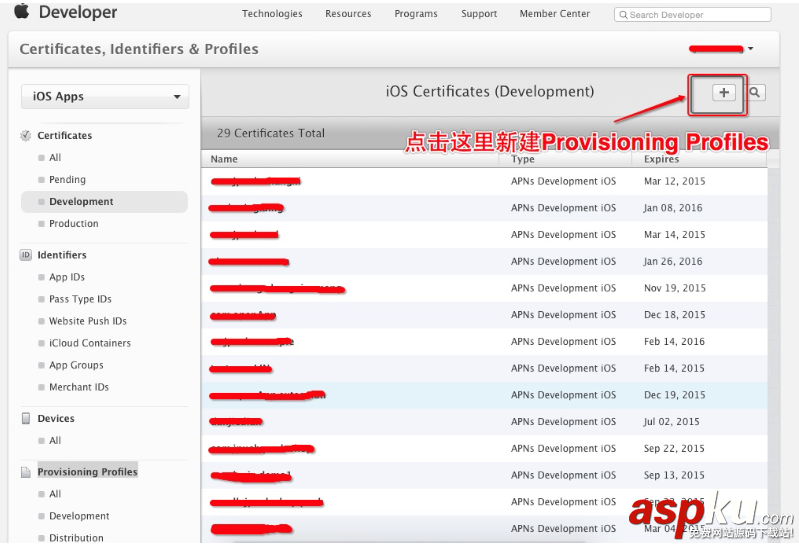Screen dimensions: 799x545
Task: Go to Member Center
Action: (554, 14)
